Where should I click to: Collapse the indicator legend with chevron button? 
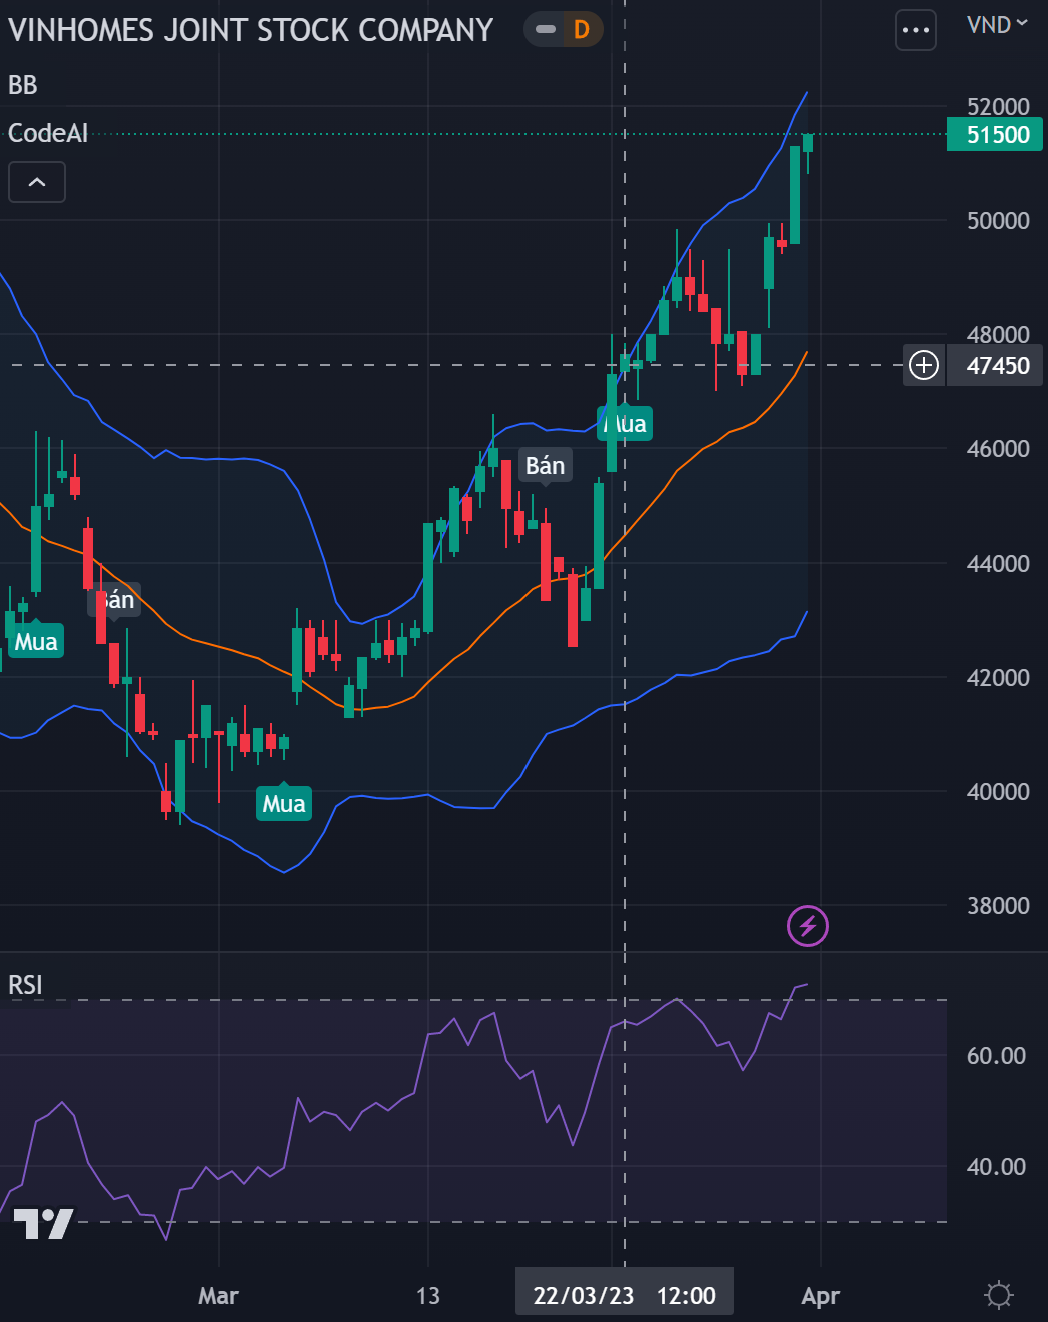pos(37,182)
